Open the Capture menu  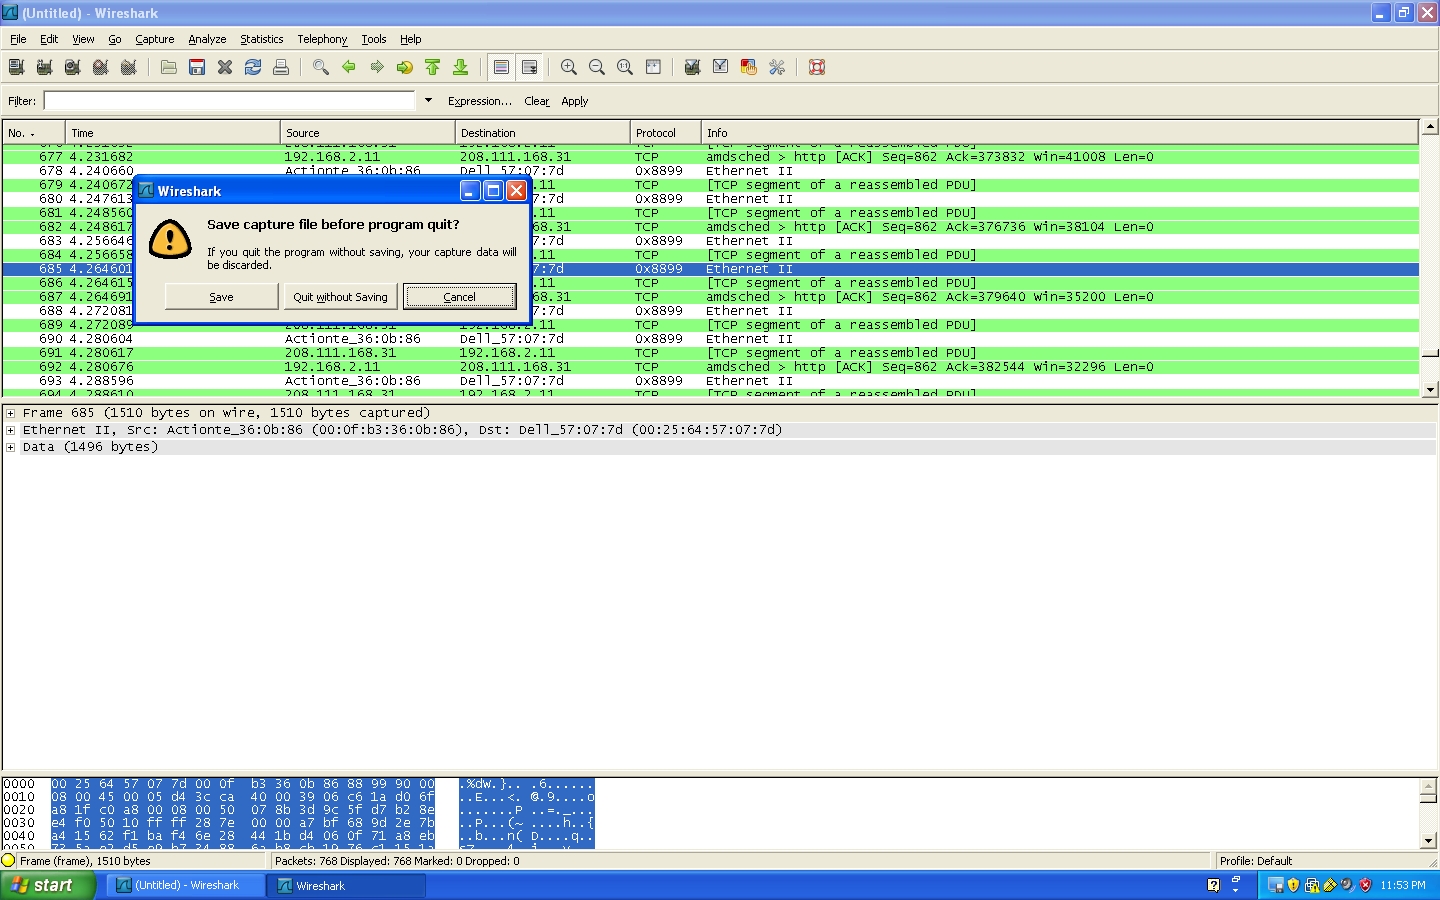(x=155, y=39)
